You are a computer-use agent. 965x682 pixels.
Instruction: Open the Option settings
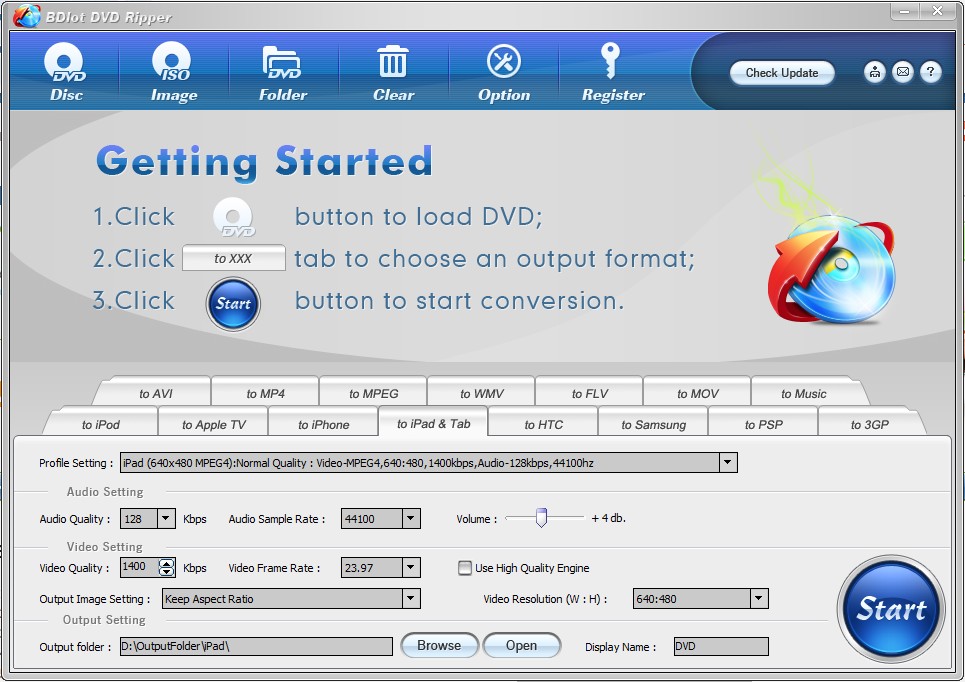(x=503, y=72)
